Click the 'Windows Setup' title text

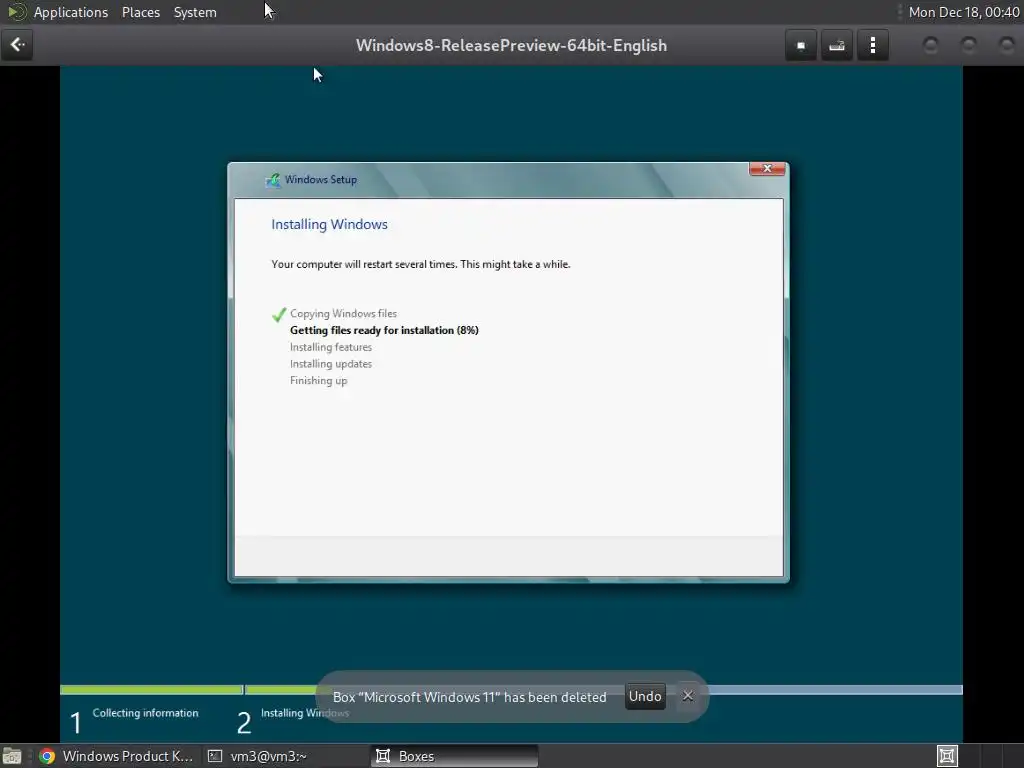click(x=321, y=180)
